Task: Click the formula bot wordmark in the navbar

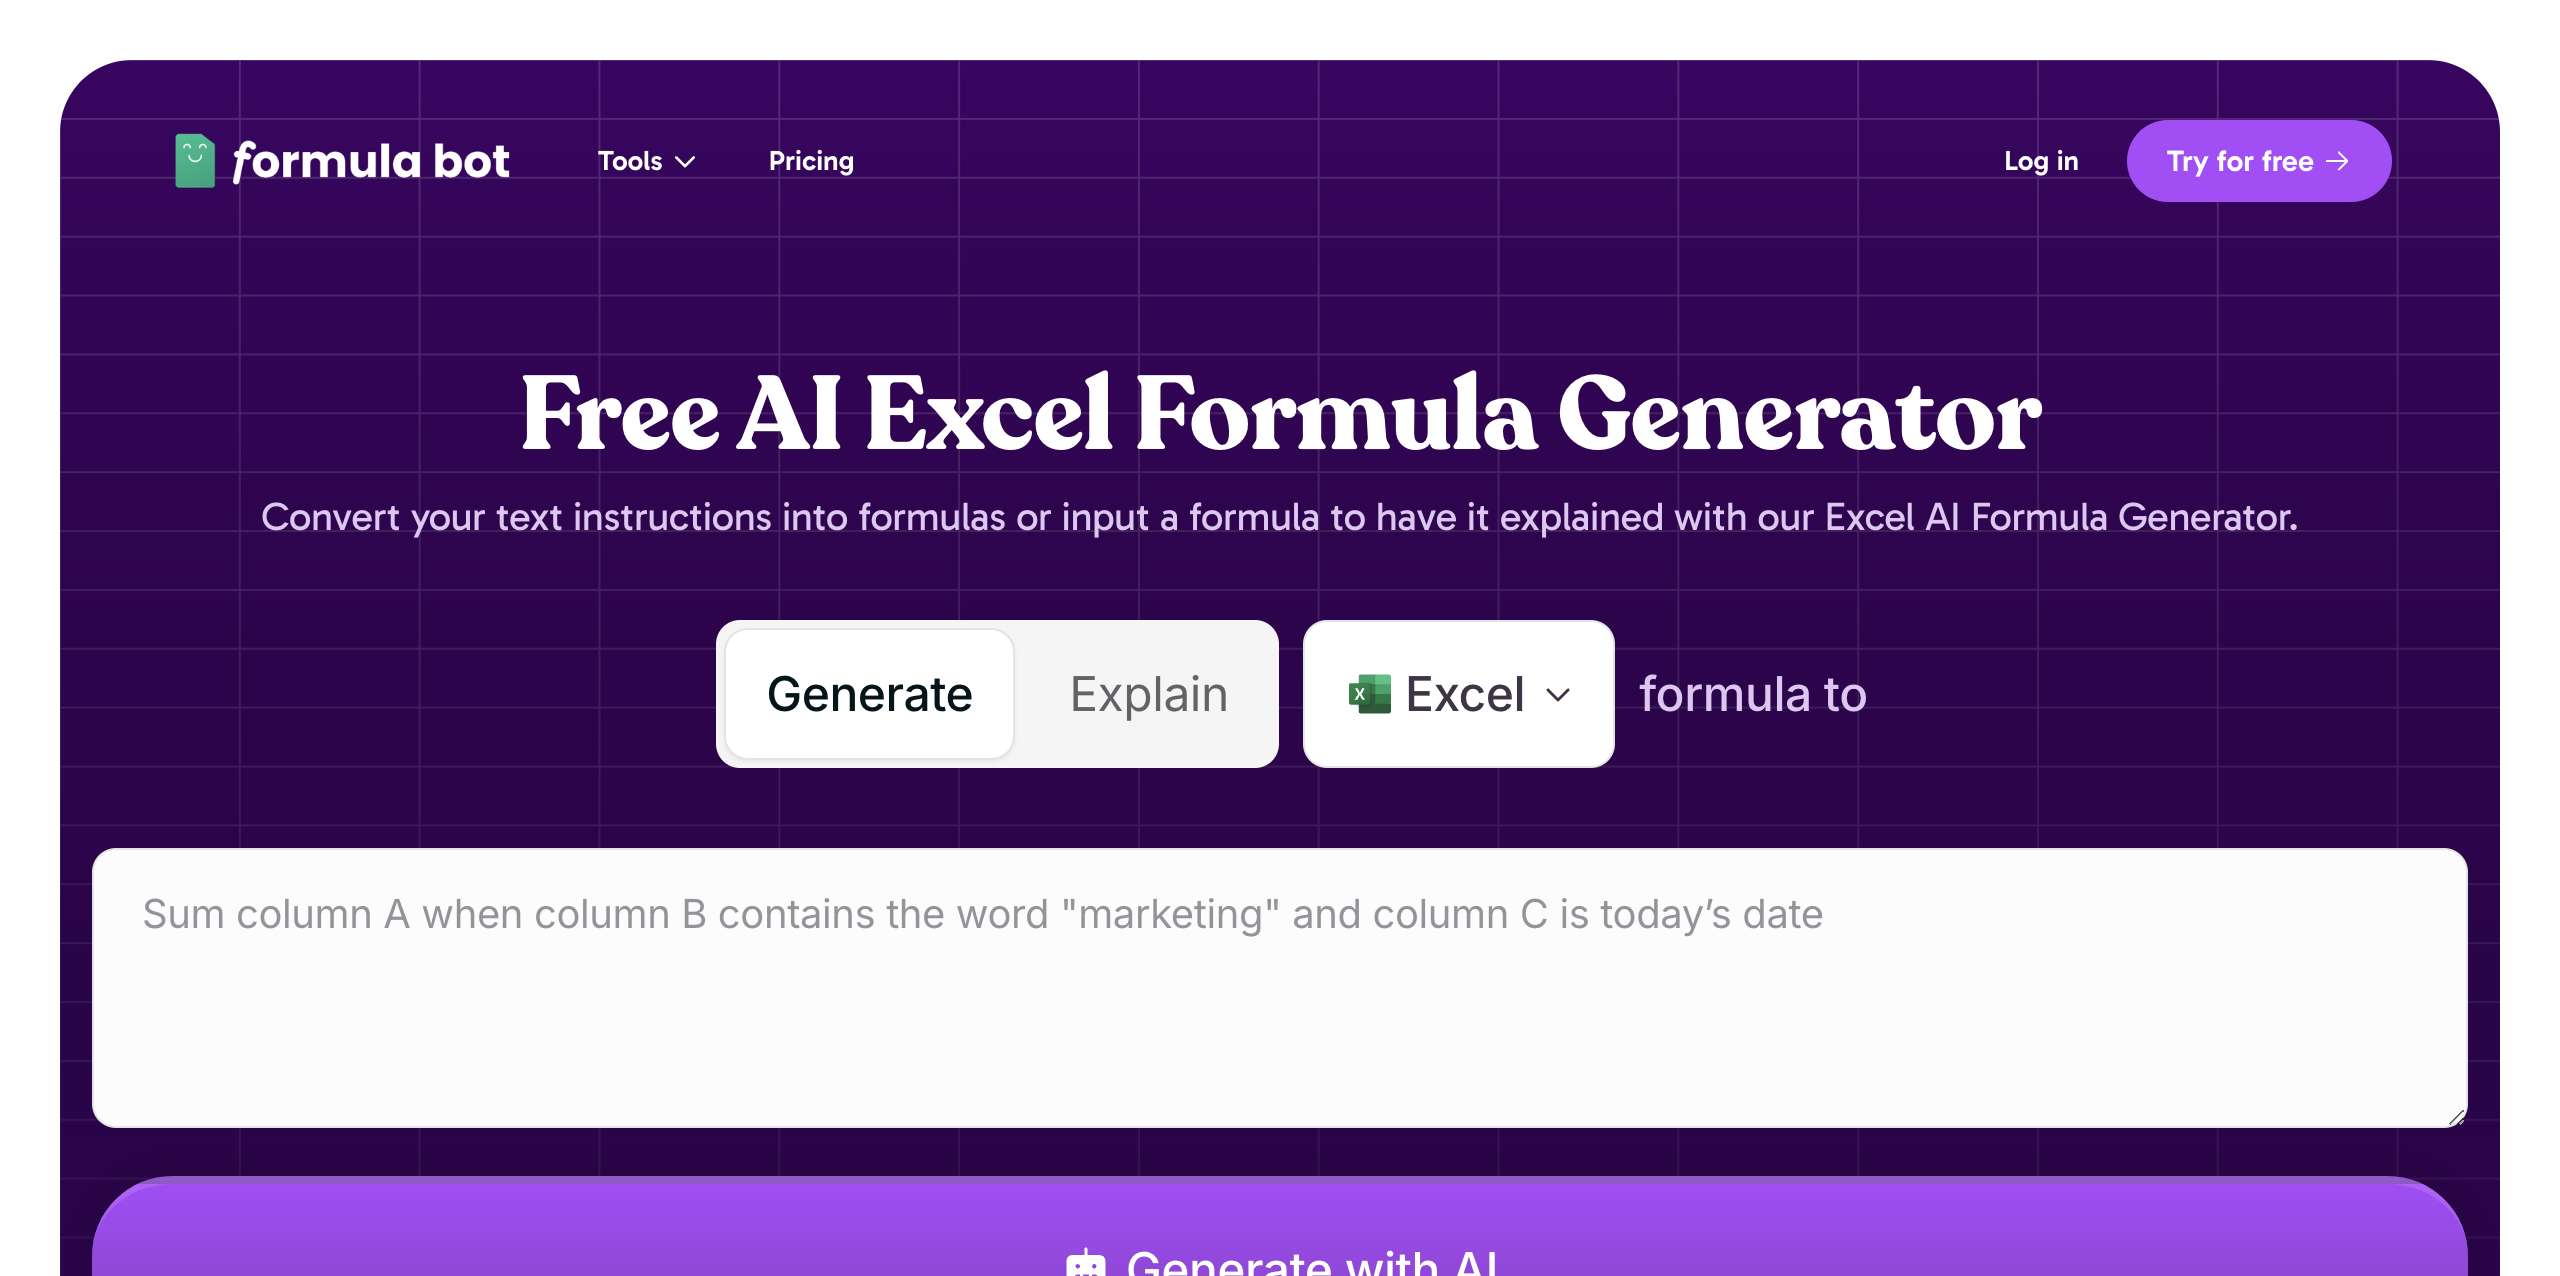Action: point(371,160)
